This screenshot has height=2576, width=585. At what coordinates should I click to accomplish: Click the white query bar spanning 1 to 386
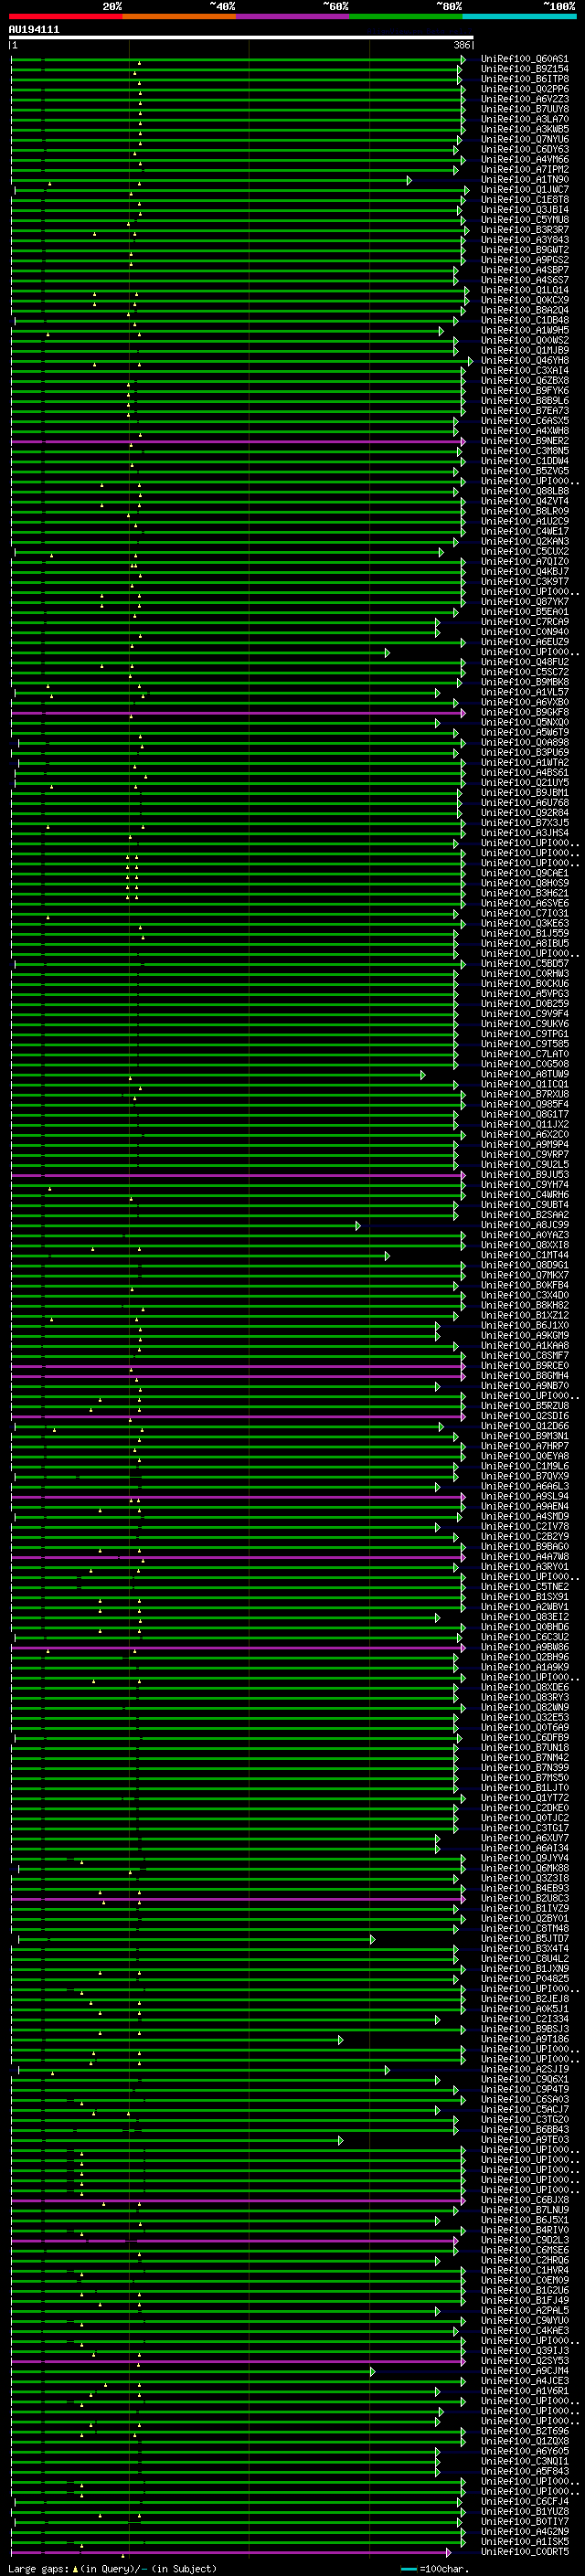tap(241, 38)
